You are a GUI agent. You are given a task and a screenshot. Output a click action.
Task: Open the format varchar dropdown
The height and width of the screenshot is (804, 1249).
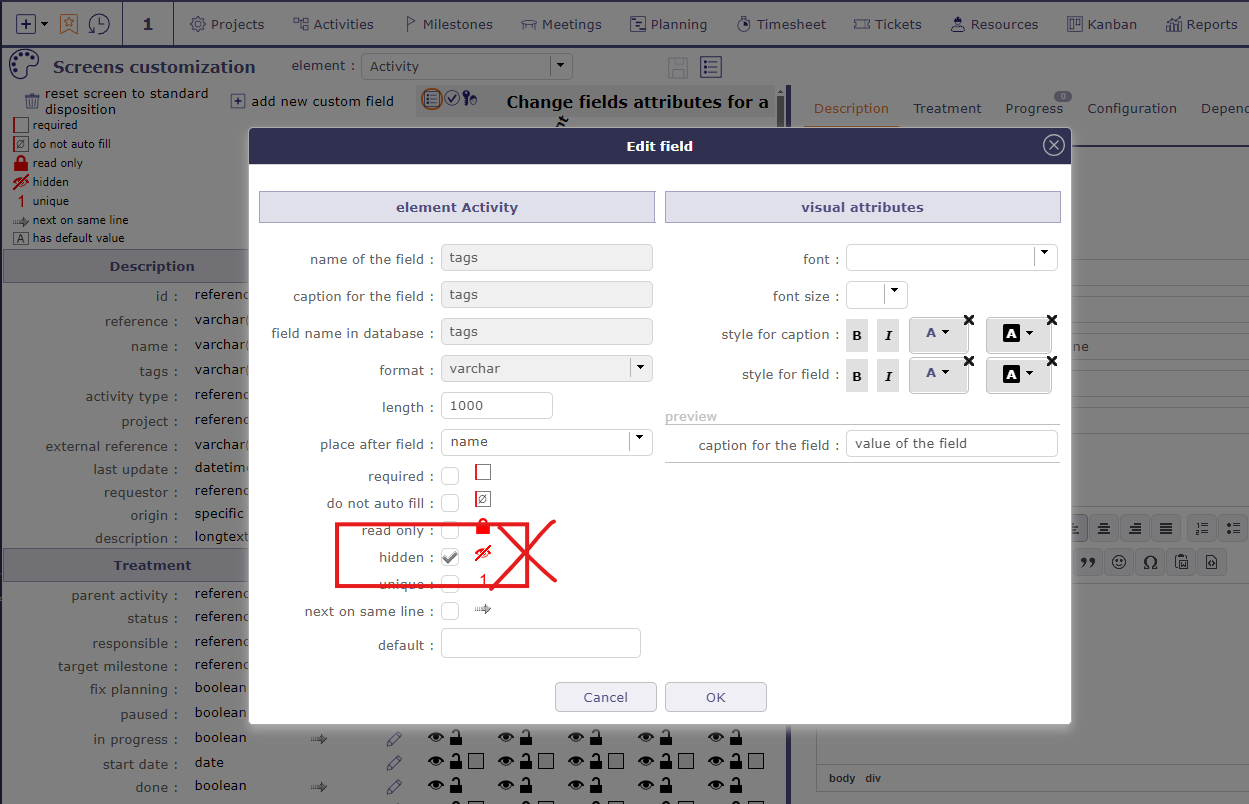pyautogui.click(x=640, y=368)
